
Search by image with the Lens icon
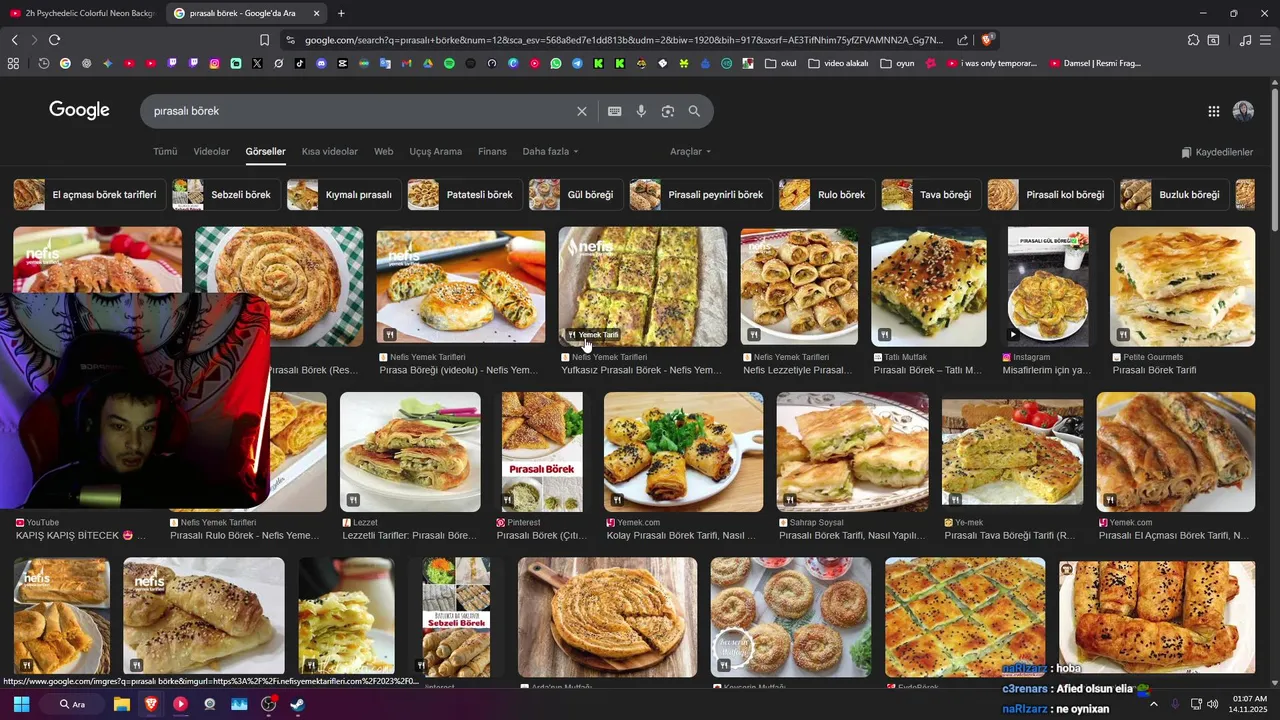(668, 111)
